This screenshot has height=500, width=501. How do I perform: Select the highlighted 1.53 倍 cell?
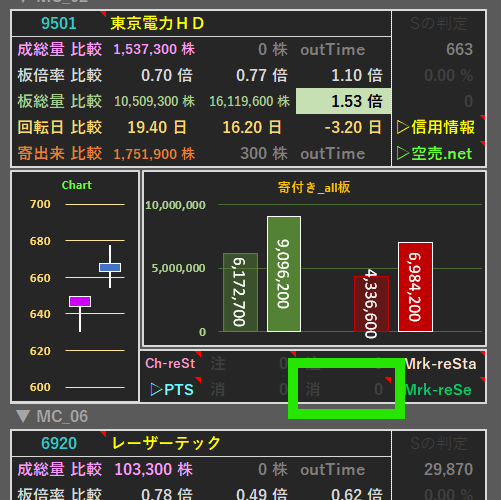pos(343,101)
